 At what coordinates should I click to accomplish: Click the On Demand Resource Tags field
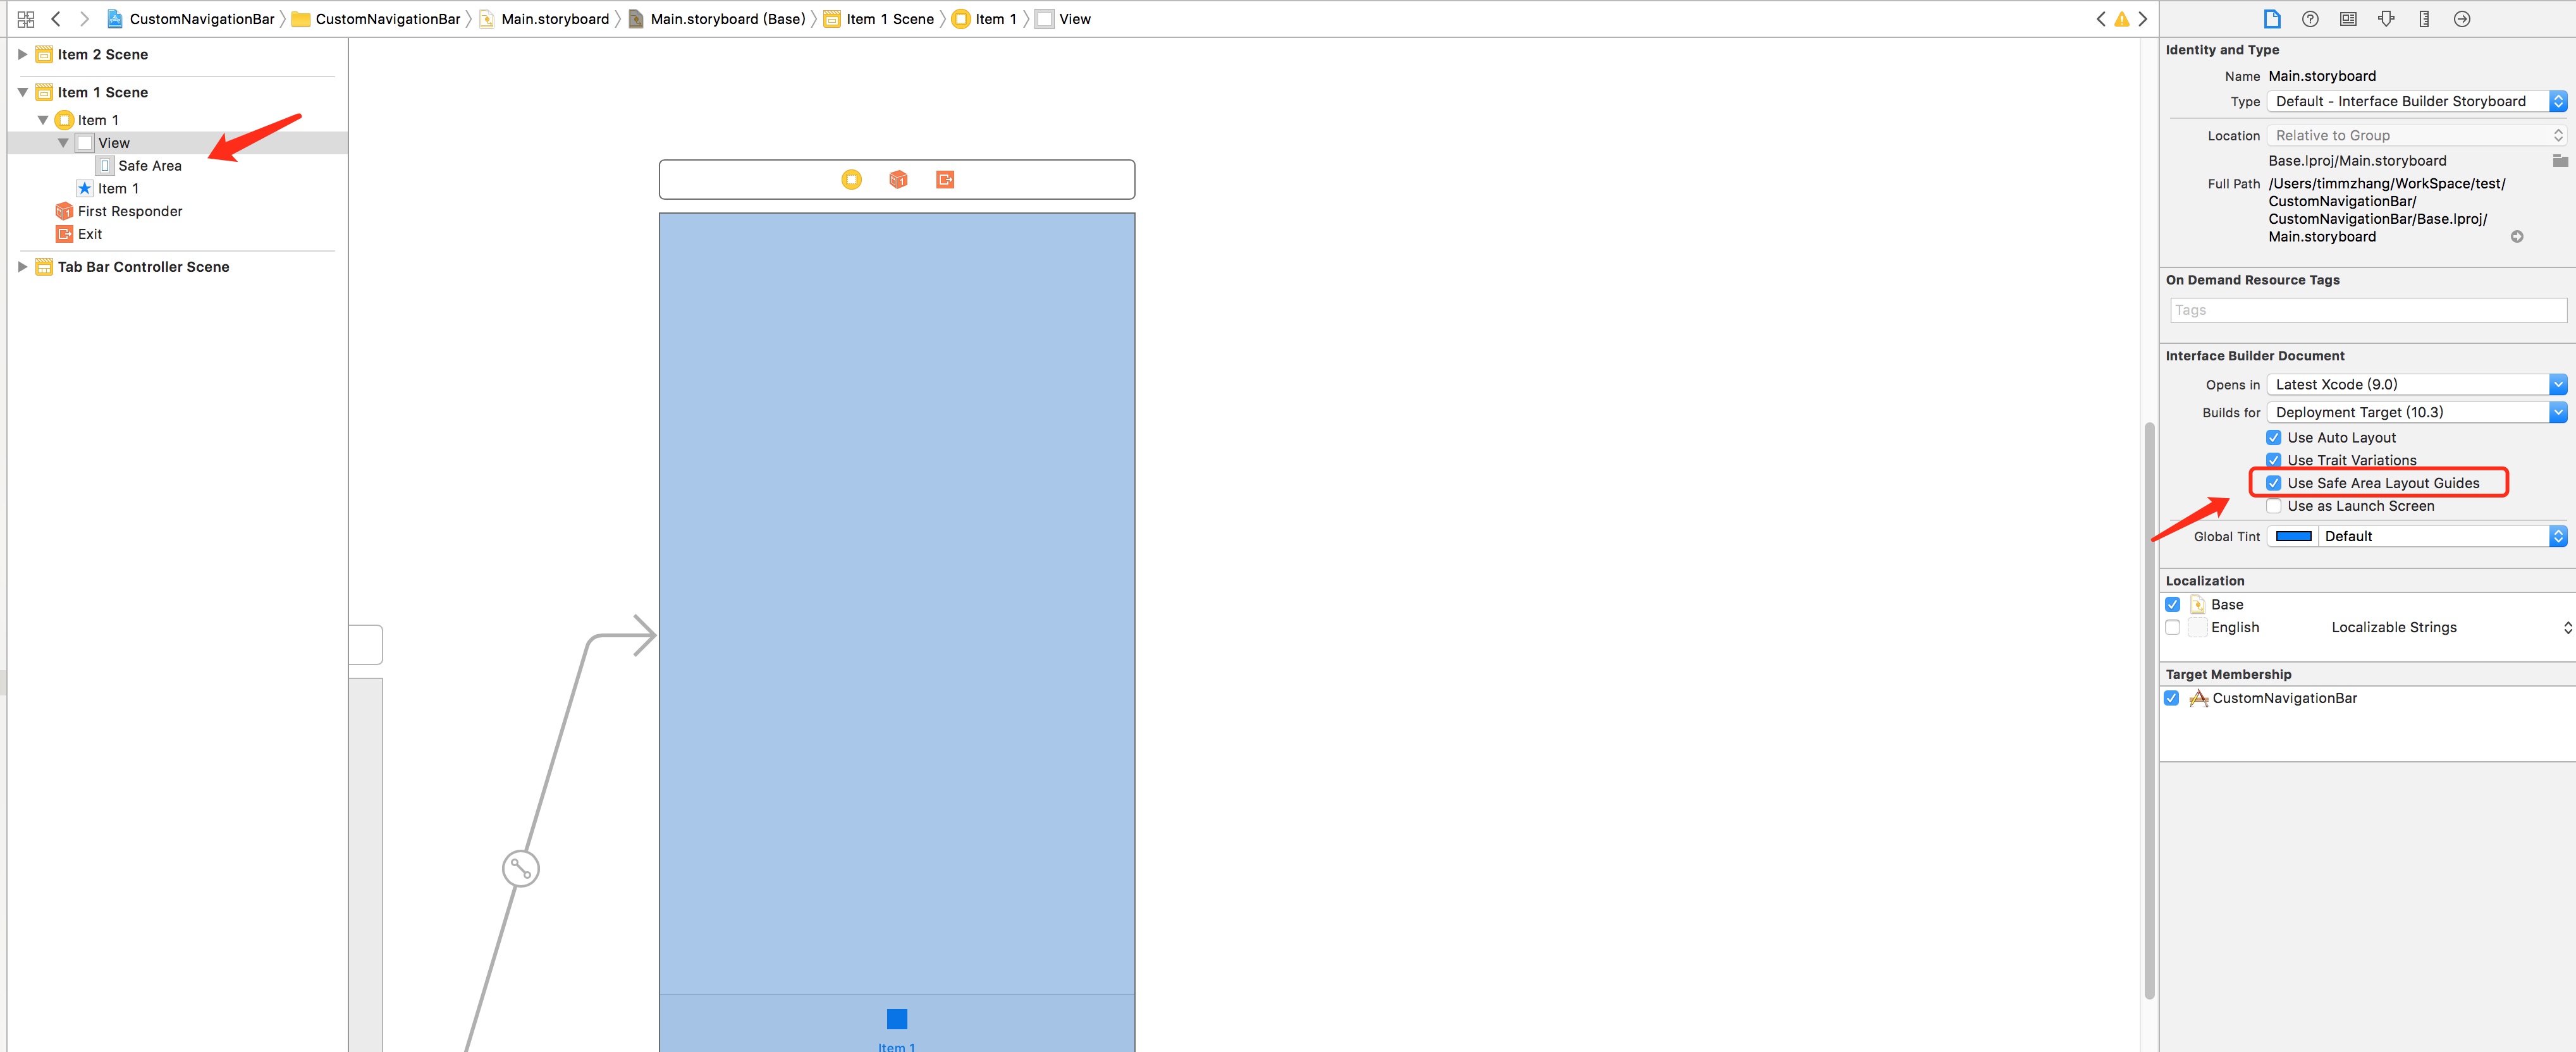click(x=2368, y=311)
